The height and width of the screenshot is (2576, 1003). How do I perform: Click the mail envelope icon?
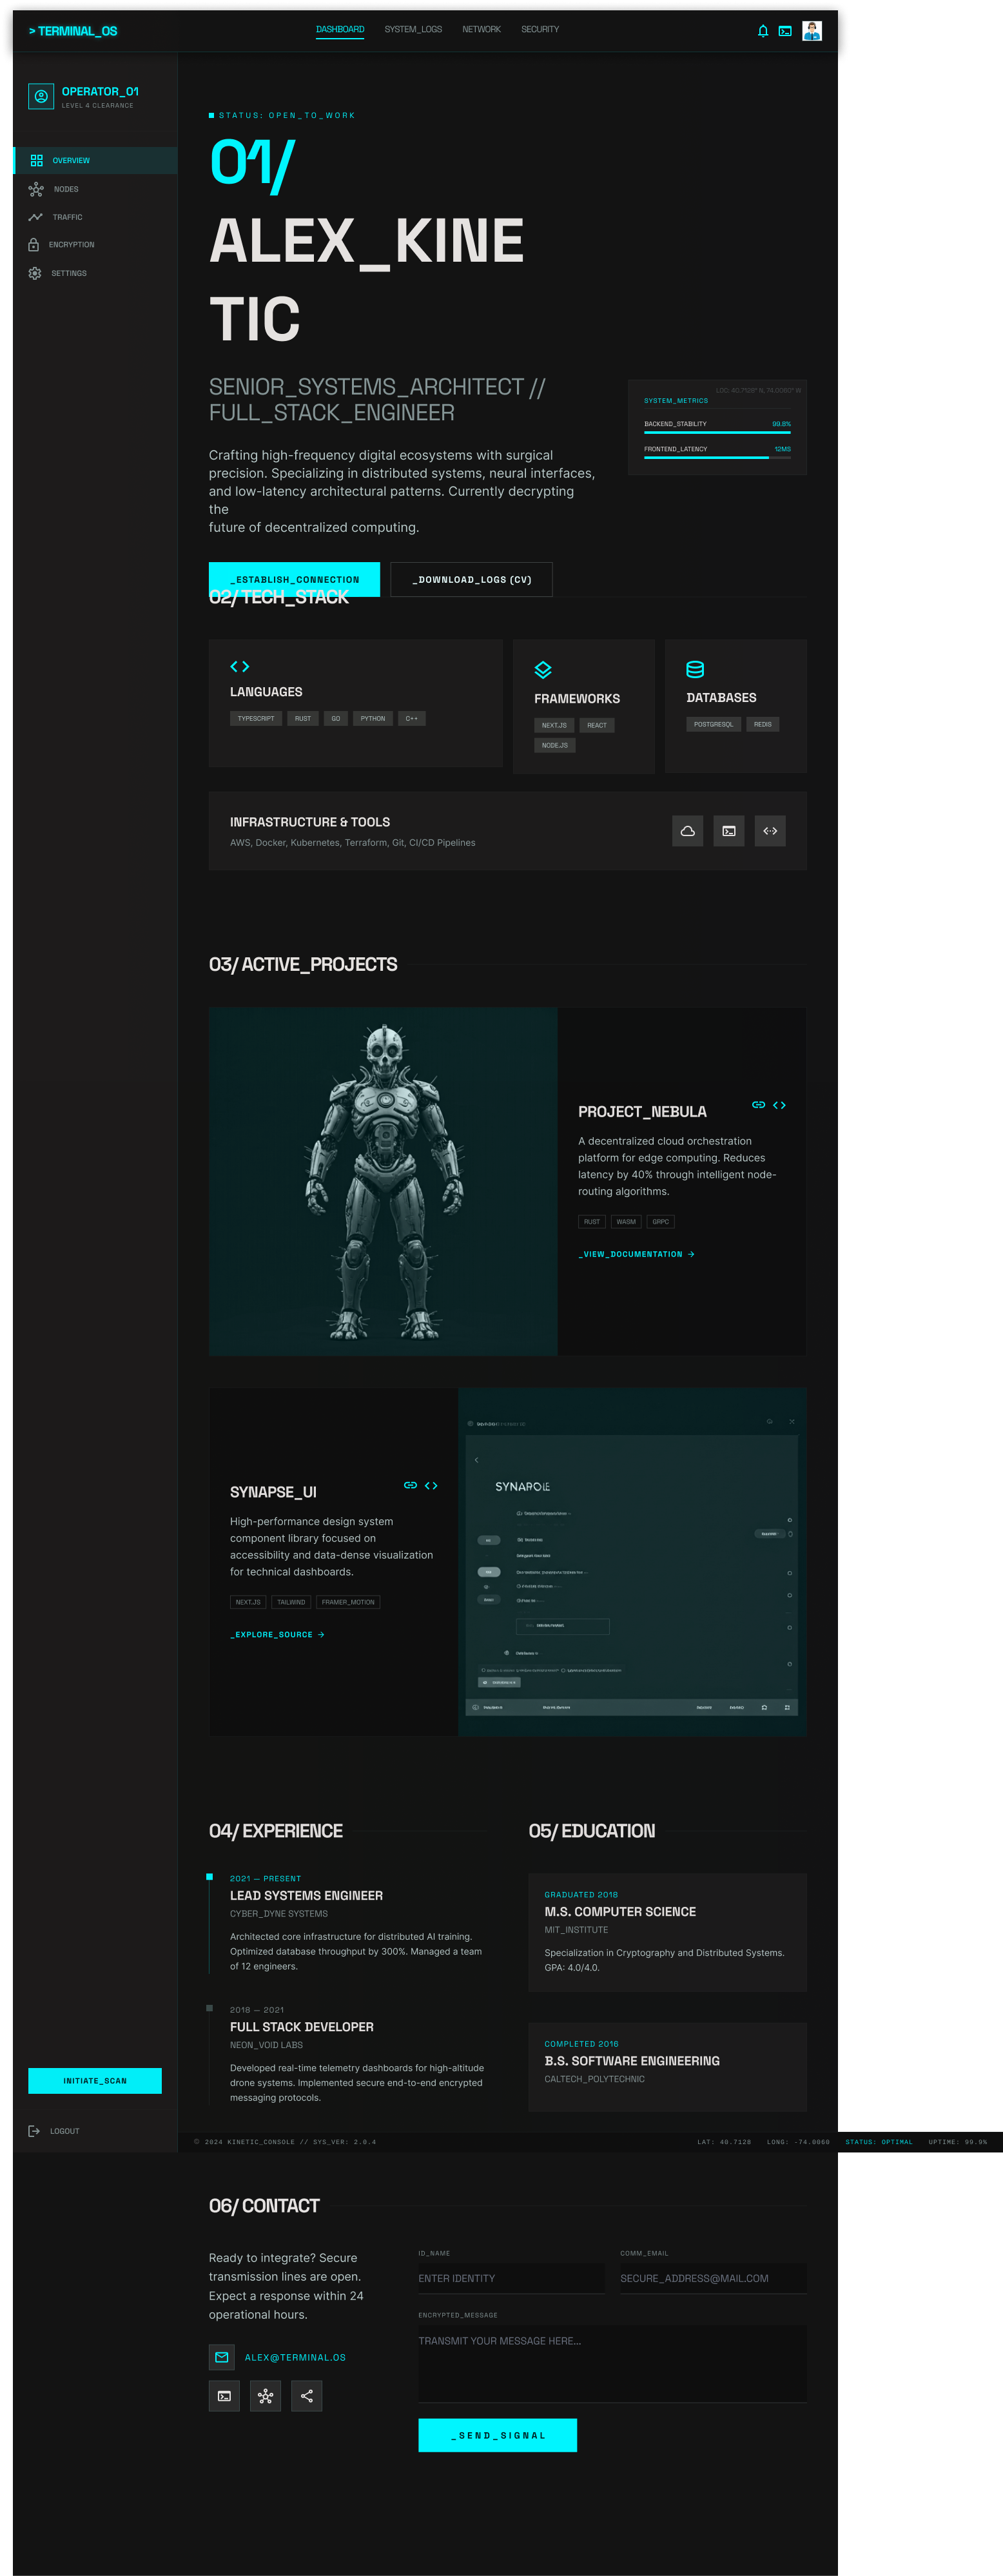222,2357
